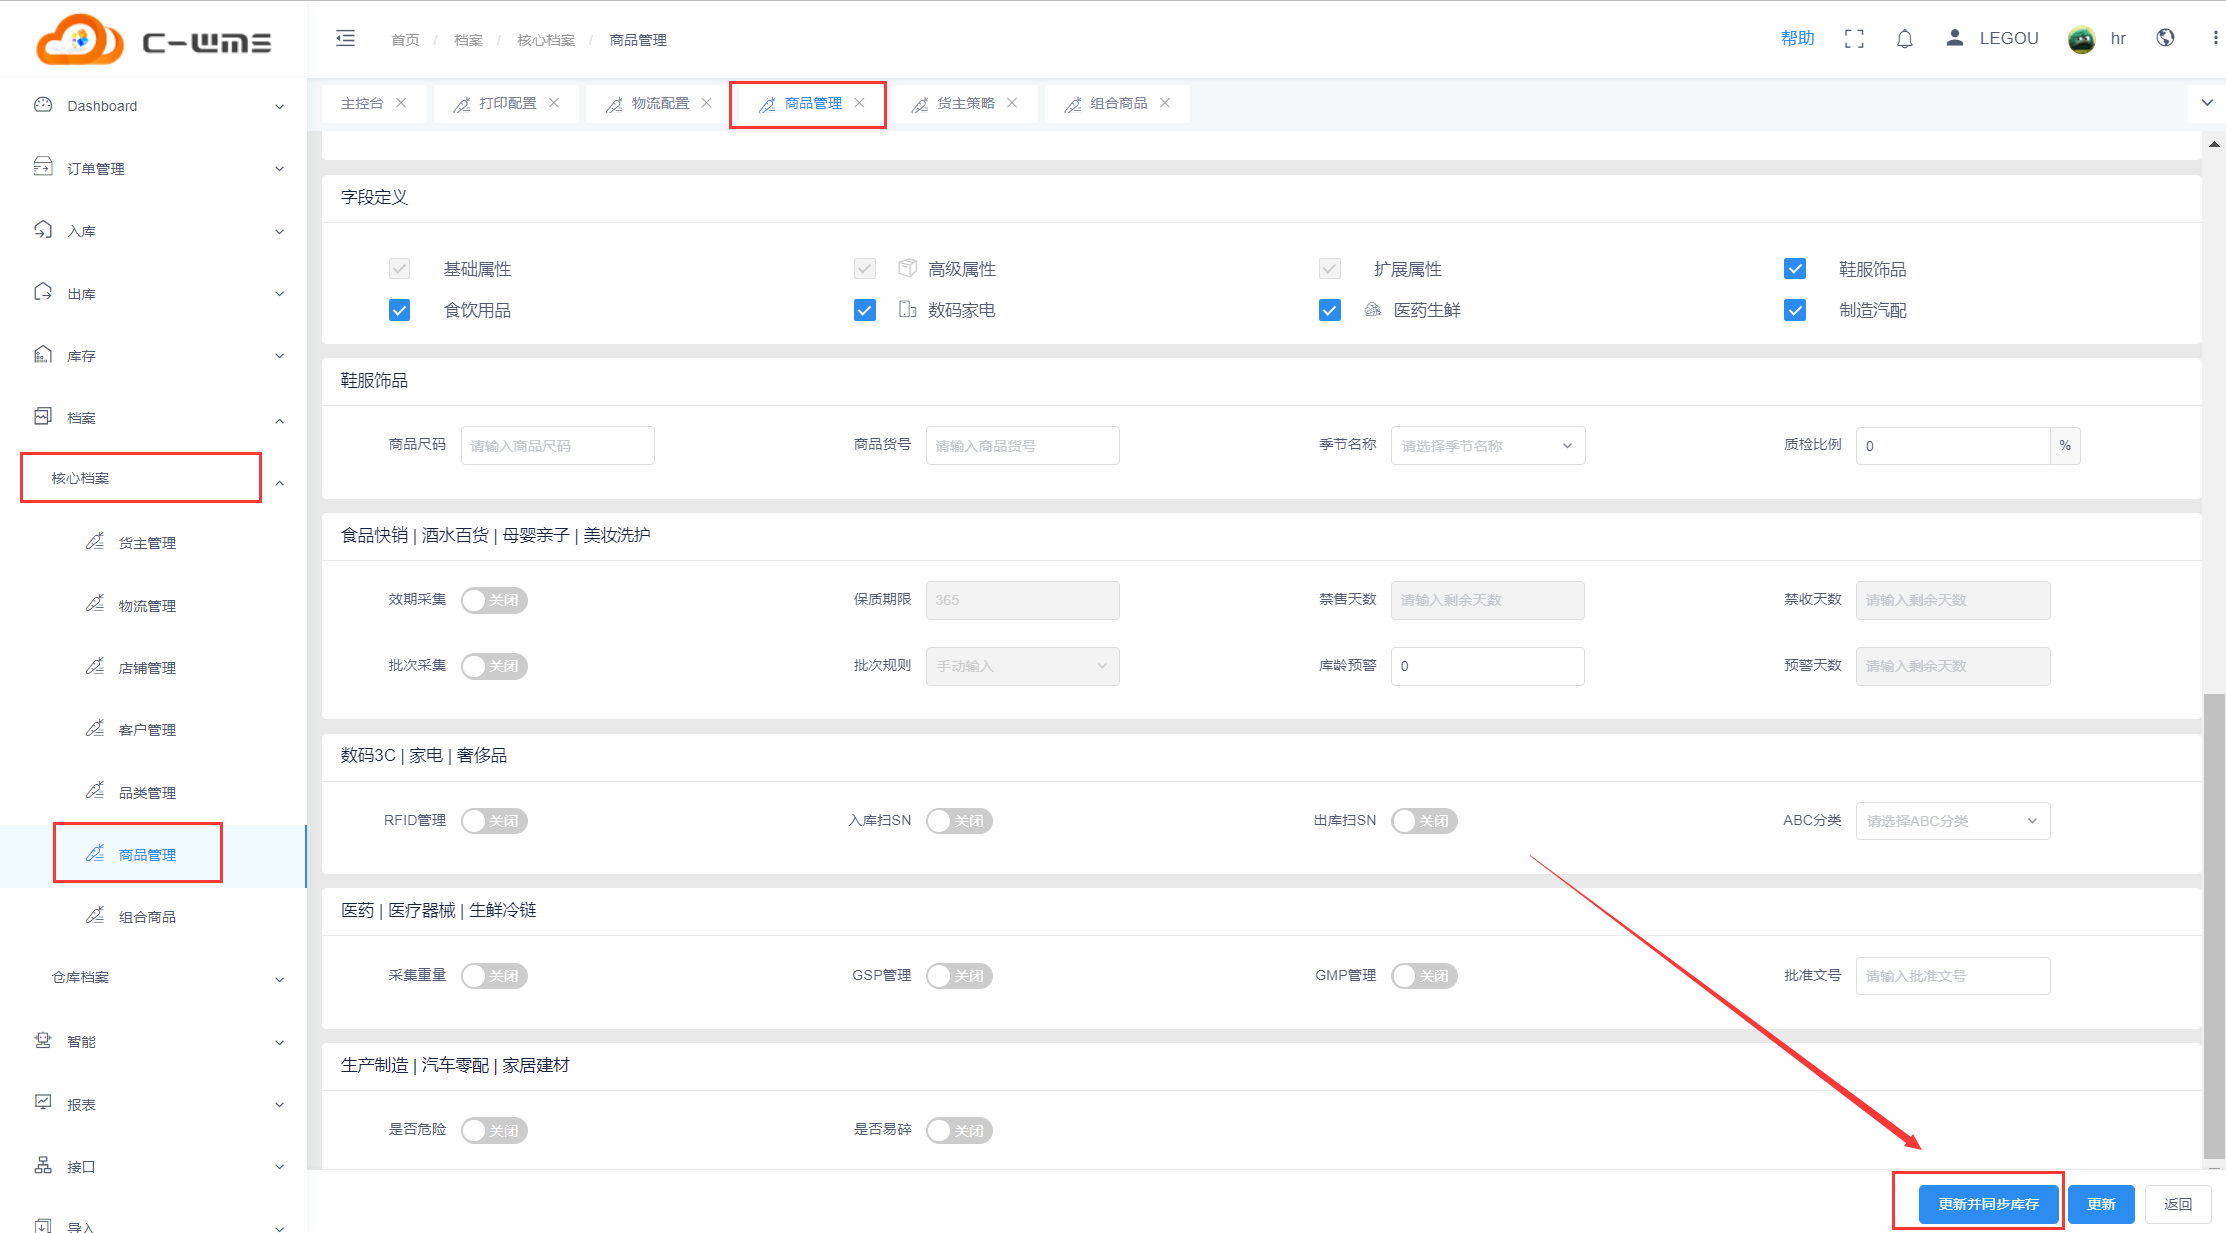Click the 更新 button
This screenshot has height=1233, width=2226.
pos(2101,1204)
